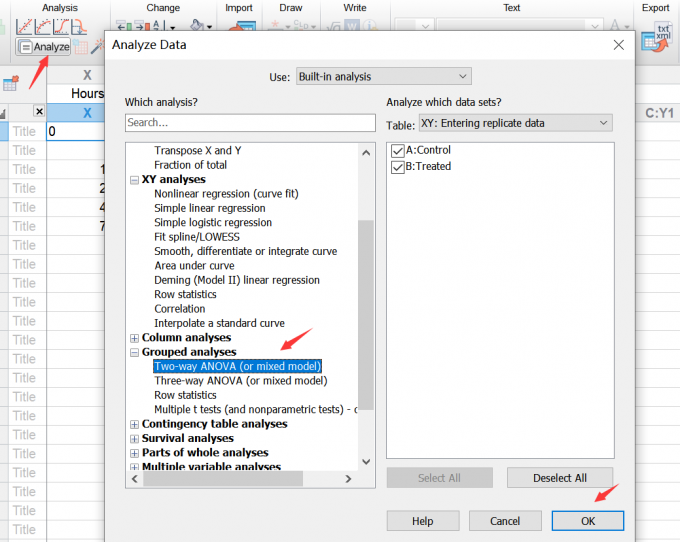This screenshot has width=680, height=542.
Task: Expand Multiple variable analyses
Action: coord(134,467)
